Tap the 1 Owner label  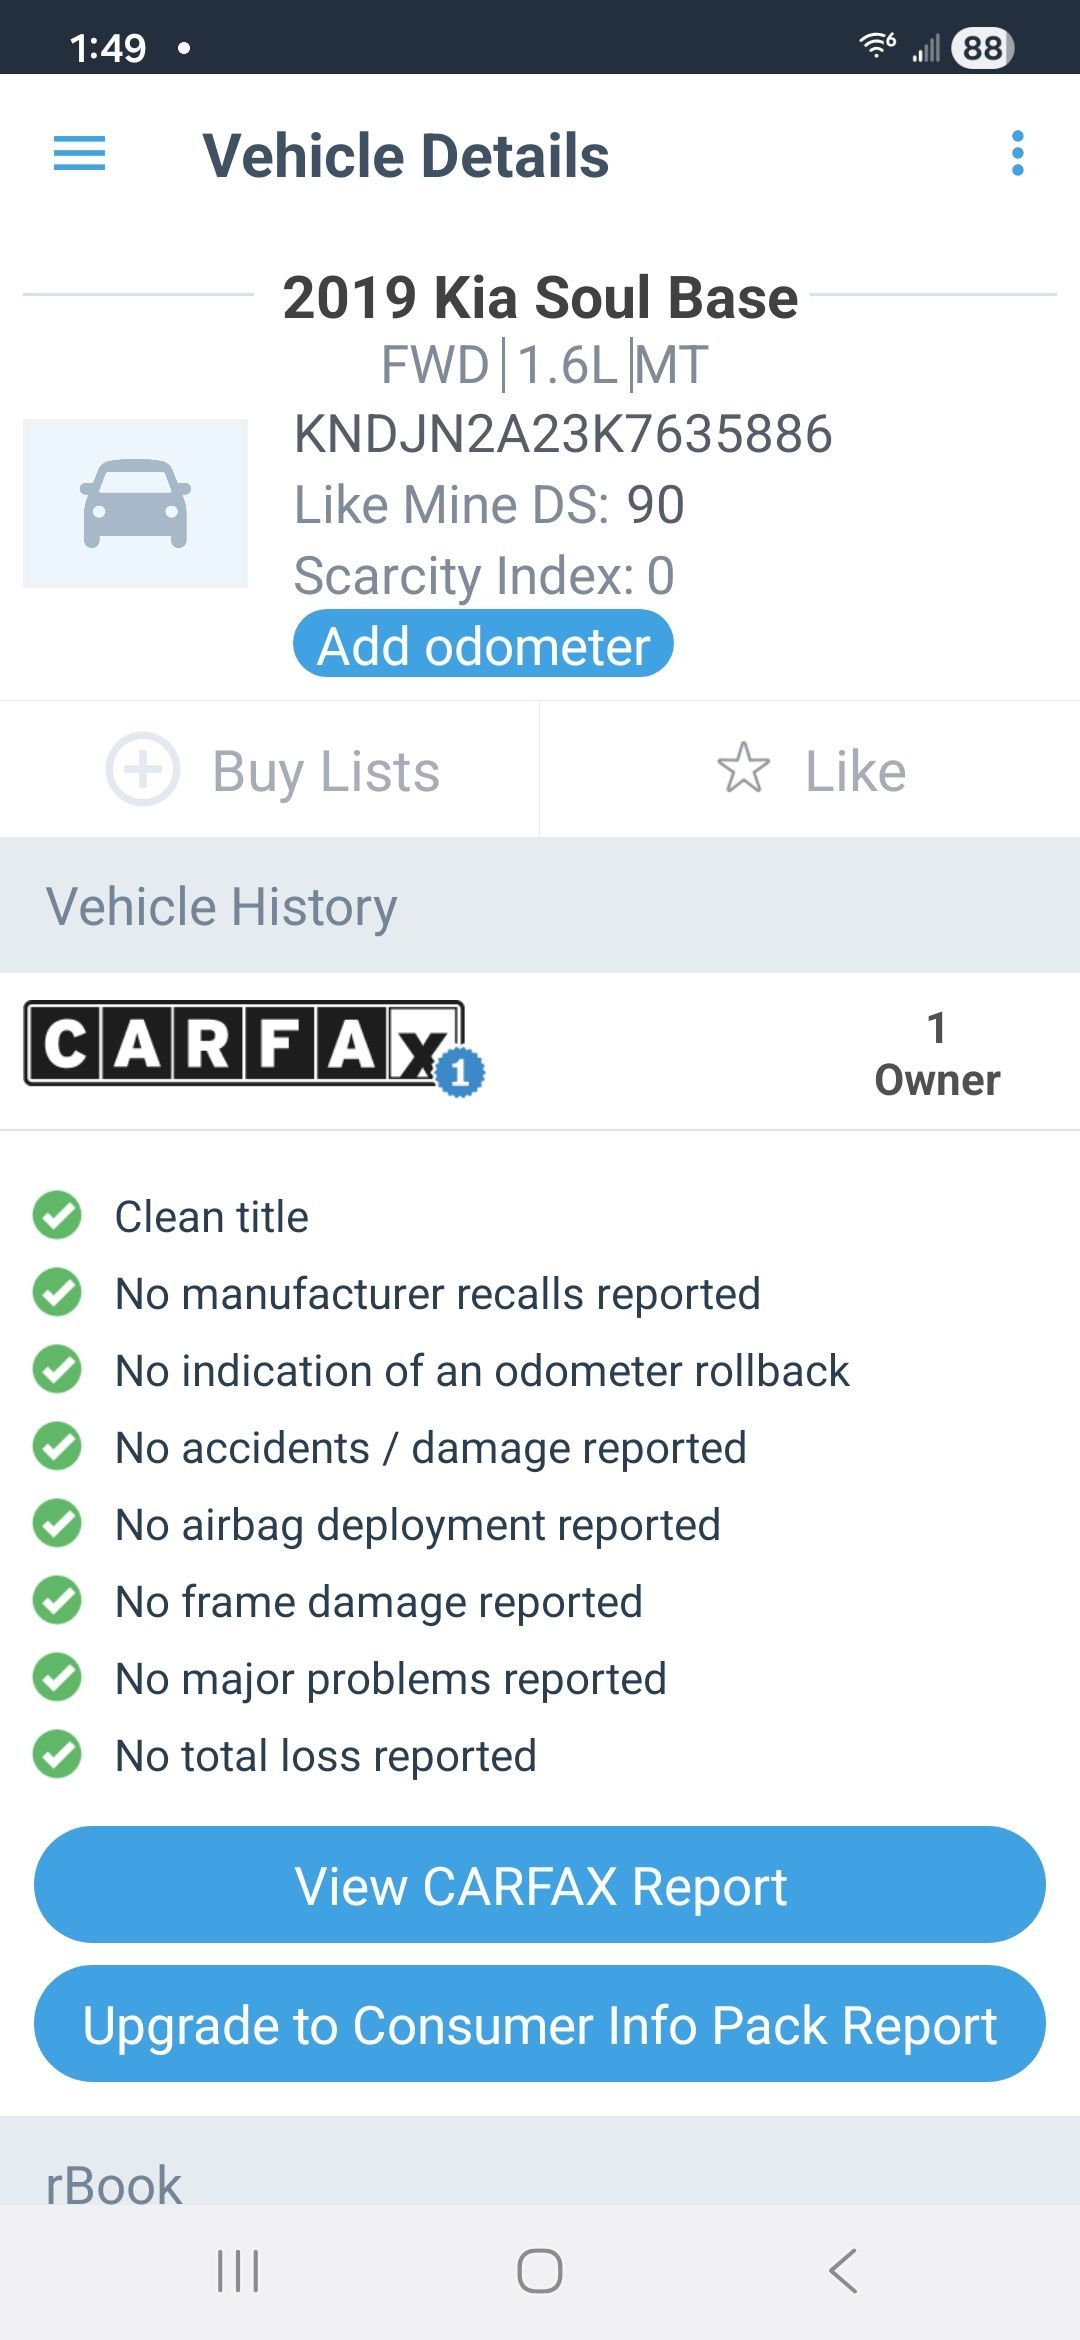tap(937, 1054)
